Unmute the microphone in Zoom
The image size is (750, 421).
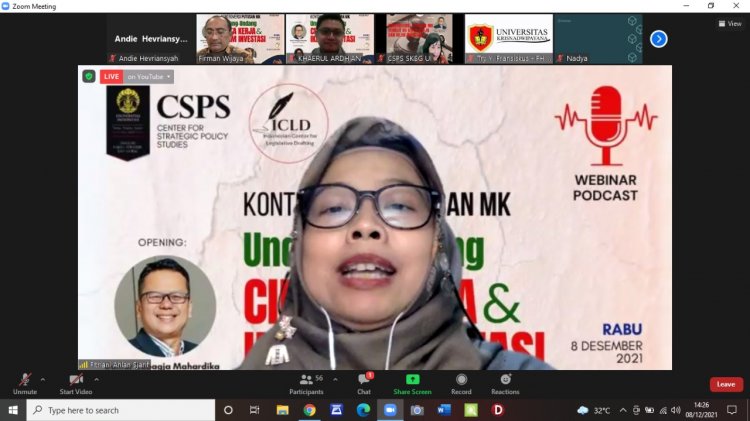[x=25, y=384]
